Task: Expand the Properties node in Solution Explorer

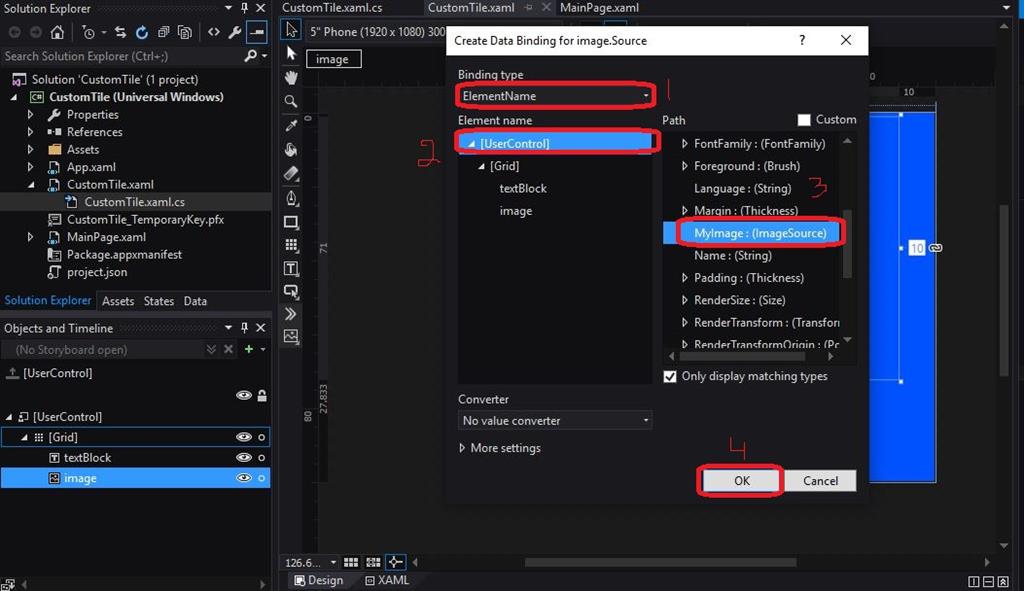Action: click(30, 114)
